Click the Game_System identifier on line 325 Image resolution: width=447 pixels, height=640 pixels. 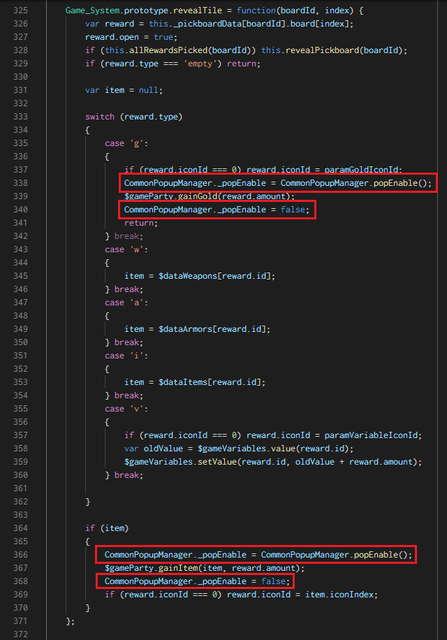coord(92,11)
